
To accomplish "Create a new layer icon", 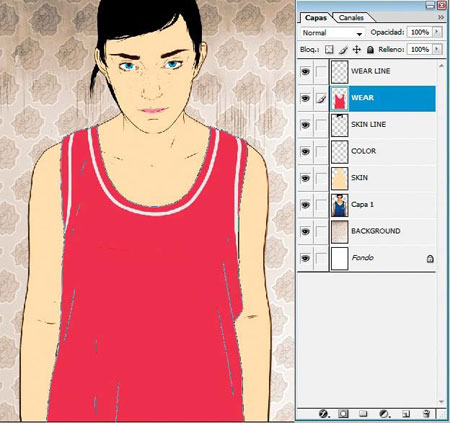I will point(406,414).
